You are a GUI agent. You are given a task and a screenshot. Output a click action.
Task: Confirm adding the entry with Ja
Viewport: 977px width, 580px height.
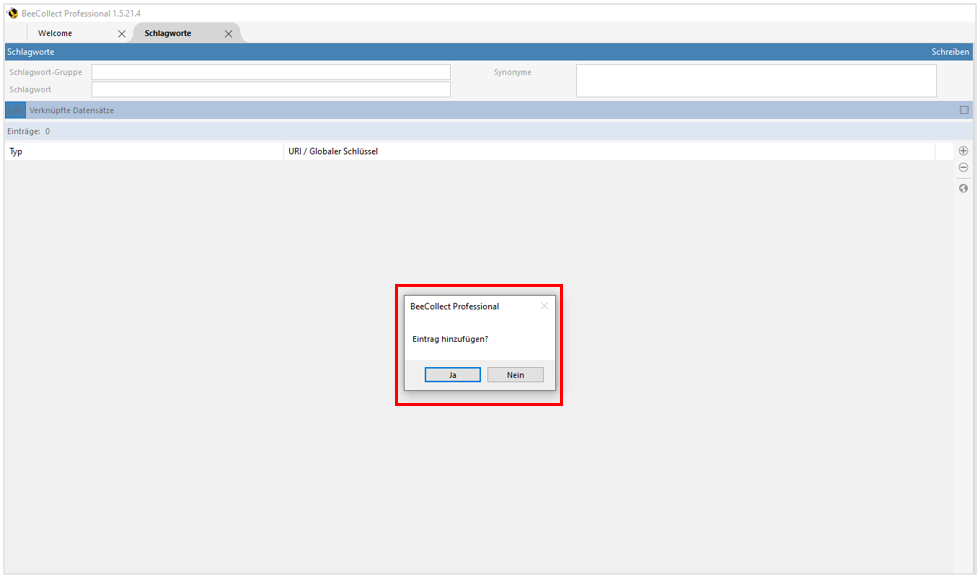coord(452,374)
